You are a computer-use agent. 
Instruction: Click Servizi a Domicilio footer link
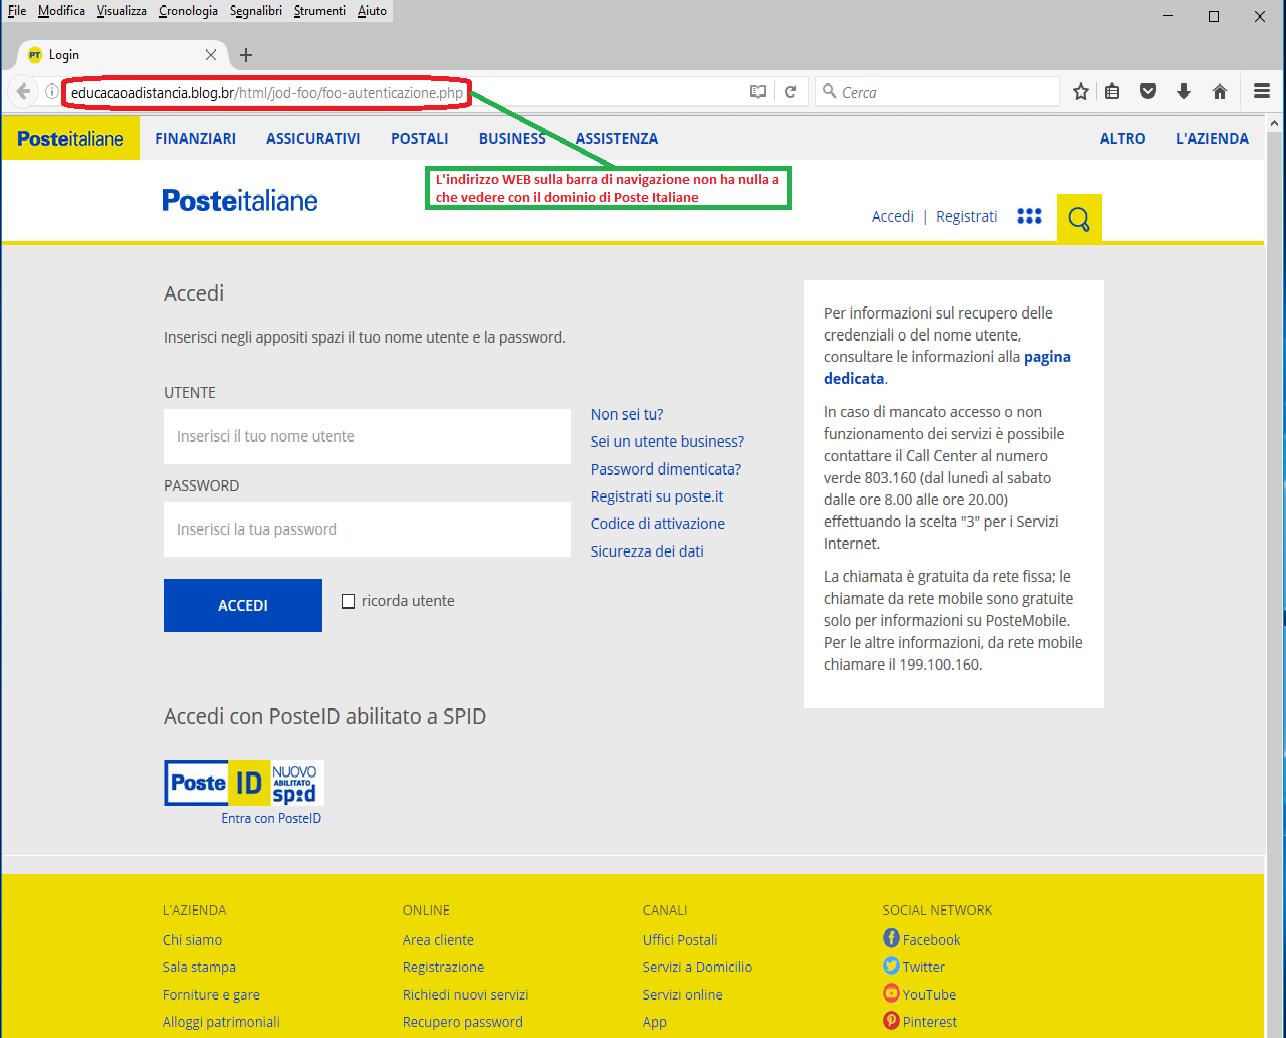(x=697, y=967)
